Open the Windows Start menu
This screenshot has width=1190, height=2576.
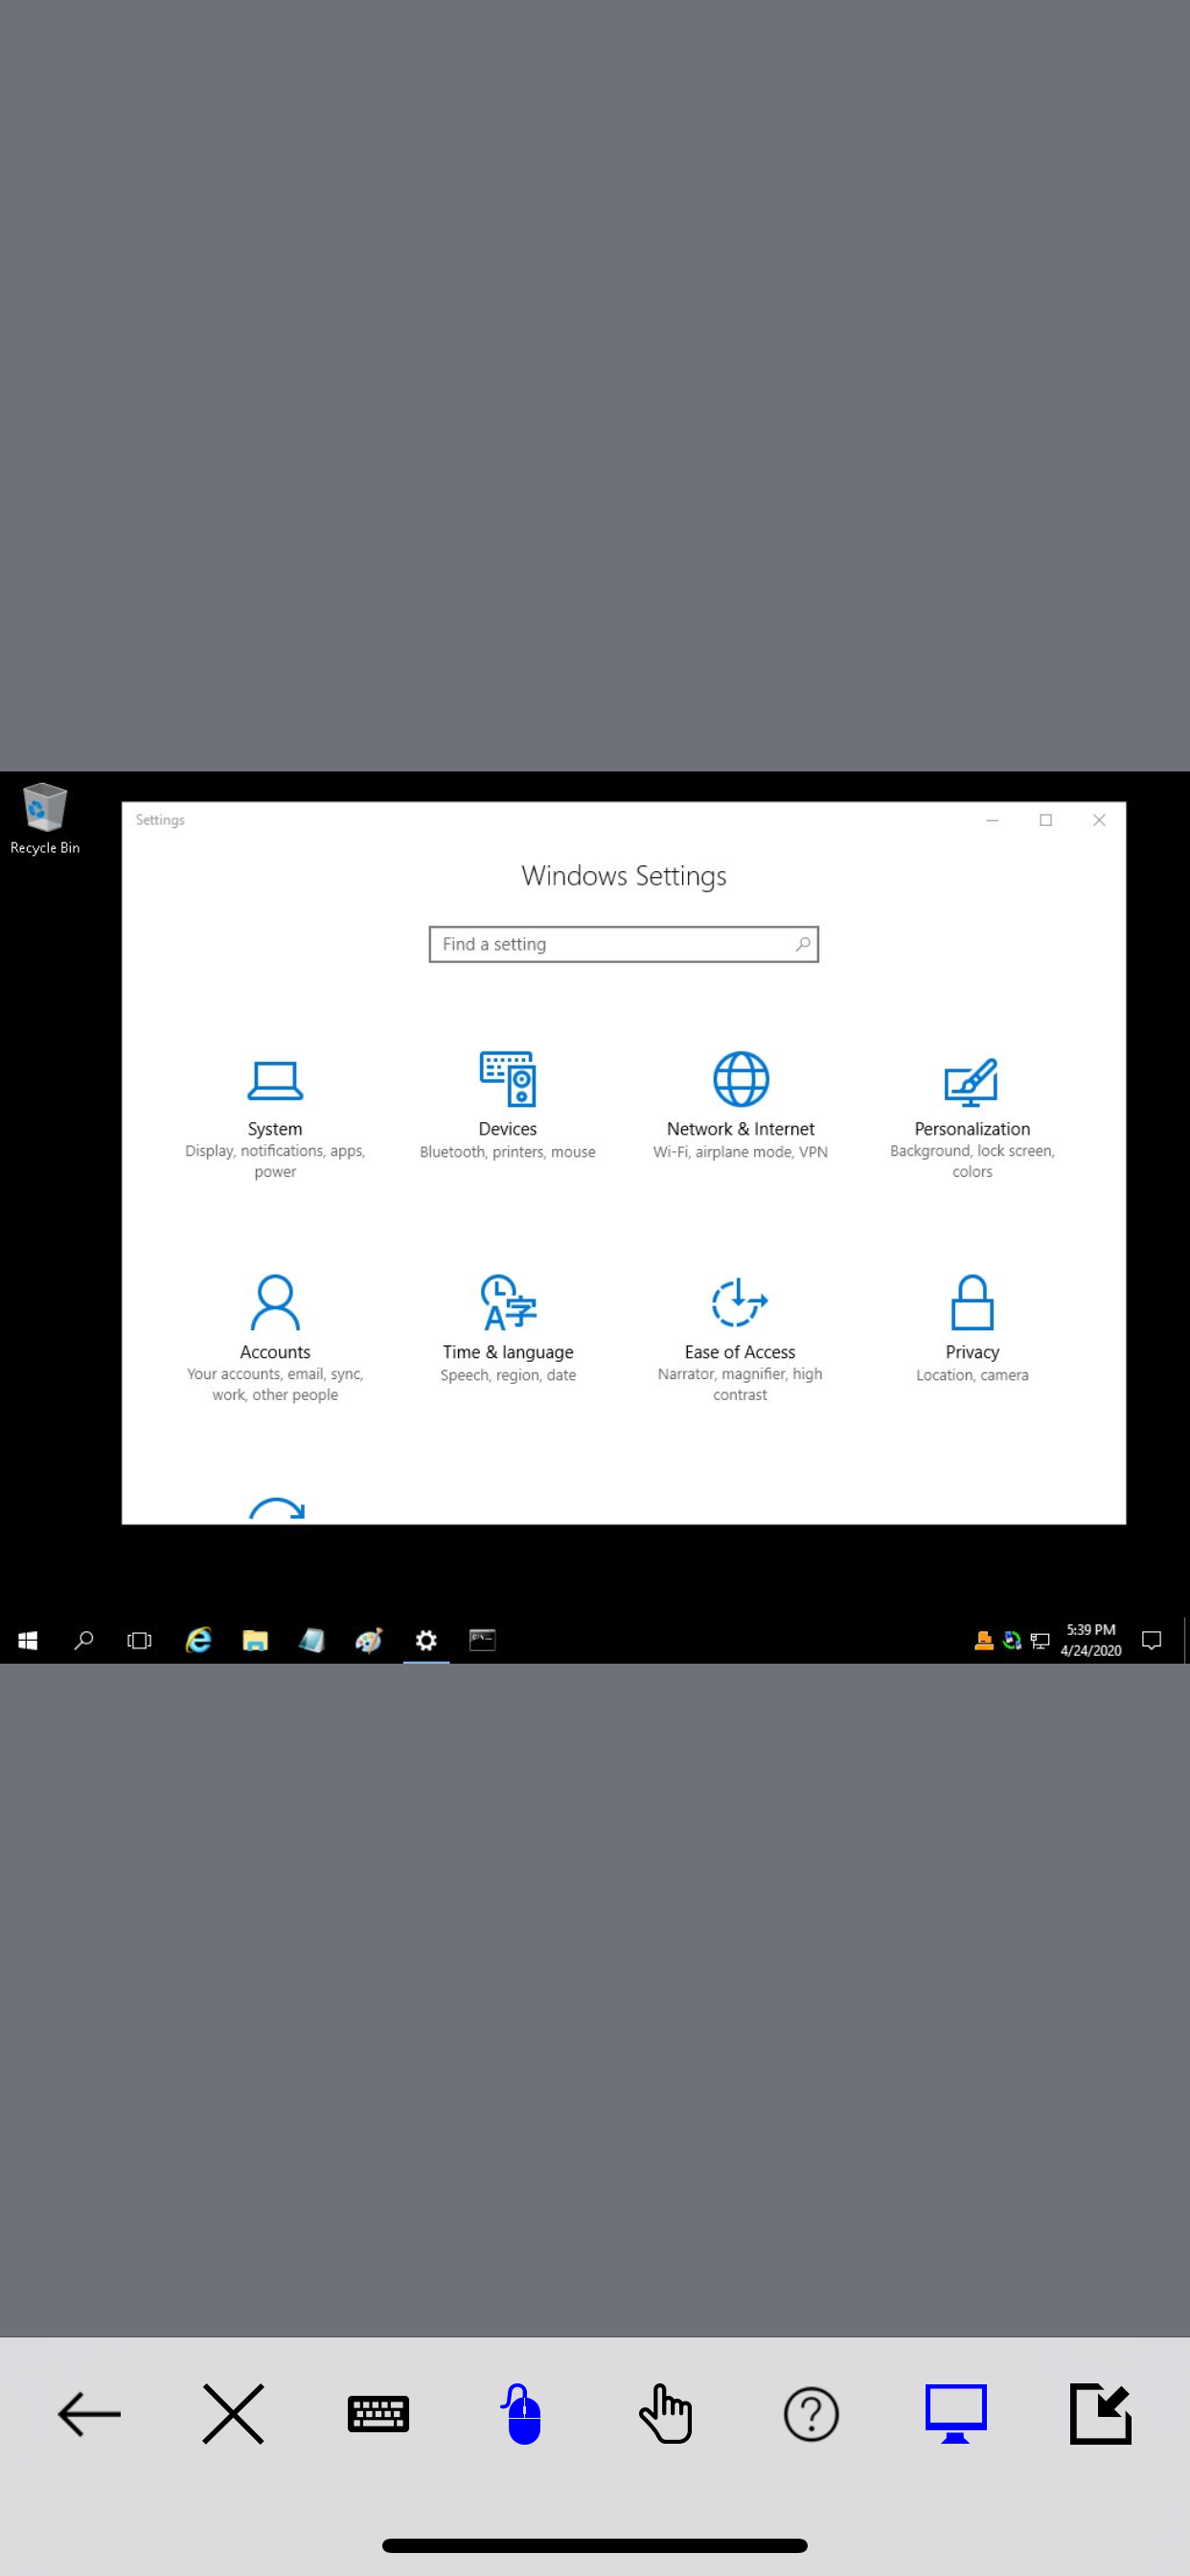pos(28,1640)
